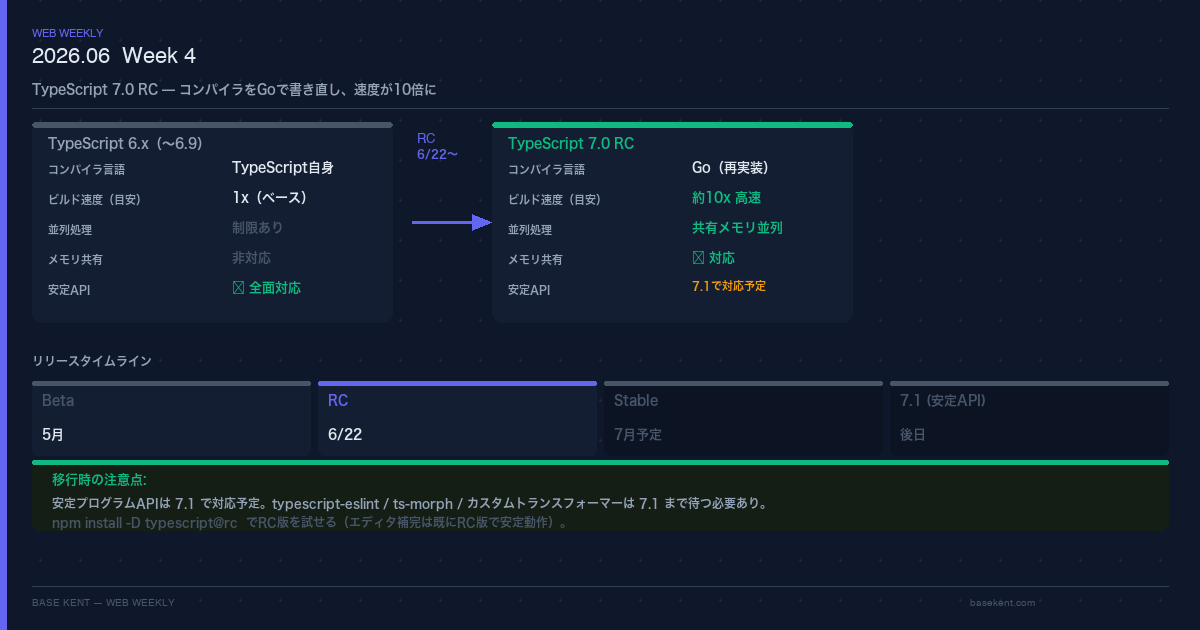1200x630 pixels.
Task: Click 'ビルド速度(目安)' label in 6.x card
Action: 94,200
